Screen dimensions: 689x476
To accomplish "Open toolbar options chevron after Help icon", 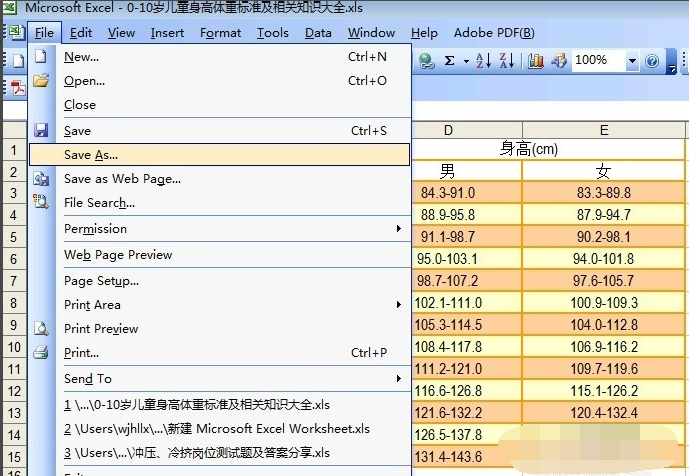I will pos(671,62).
